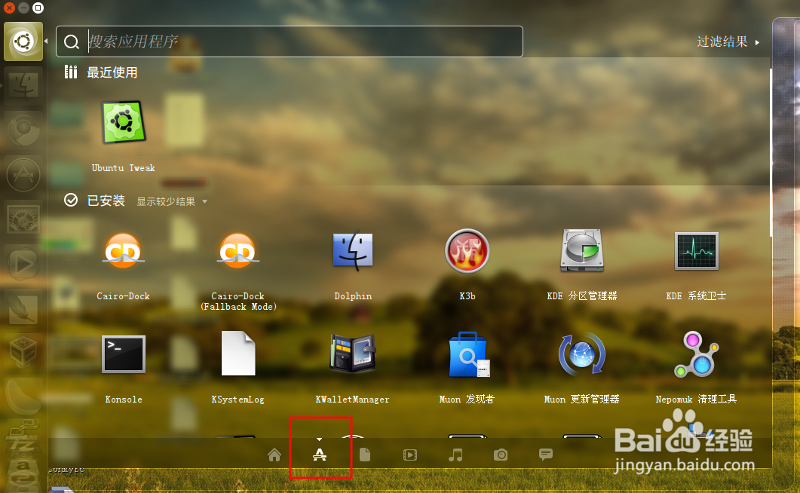This screenshot has width=800, height=493.
Task: Switch to the Home lens
Action: (x=274, y=455)
